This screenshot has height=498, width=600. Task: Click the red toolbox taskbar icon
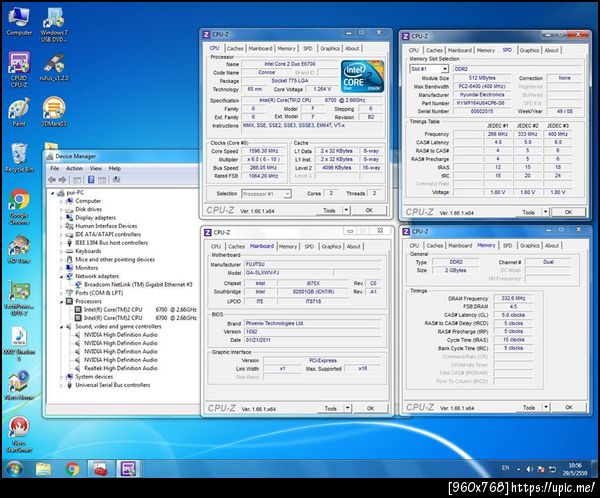point(100,469)
